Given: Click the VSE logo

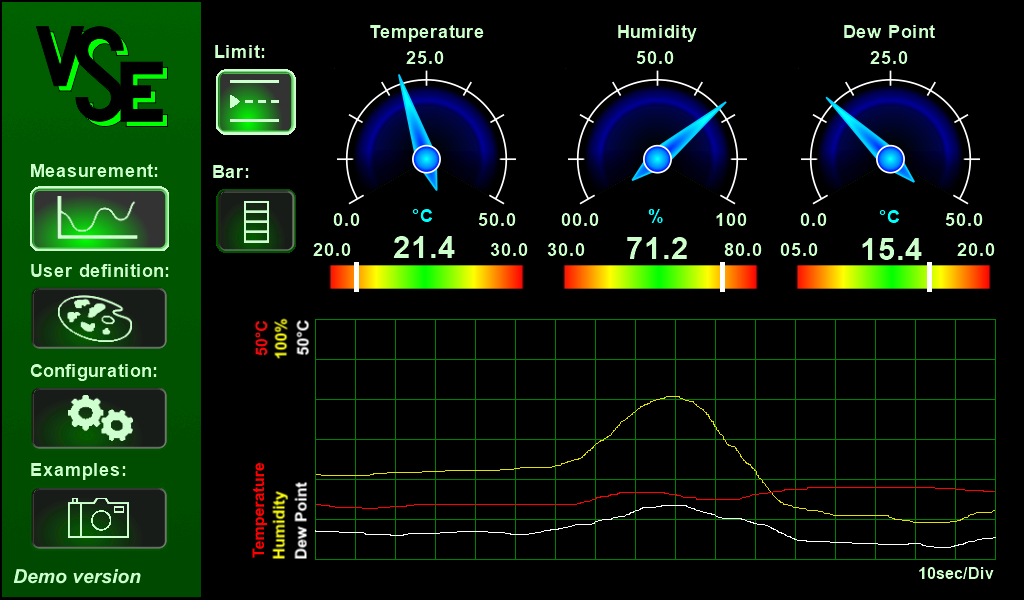Looking at the screenshot, I should coord(100,76).
